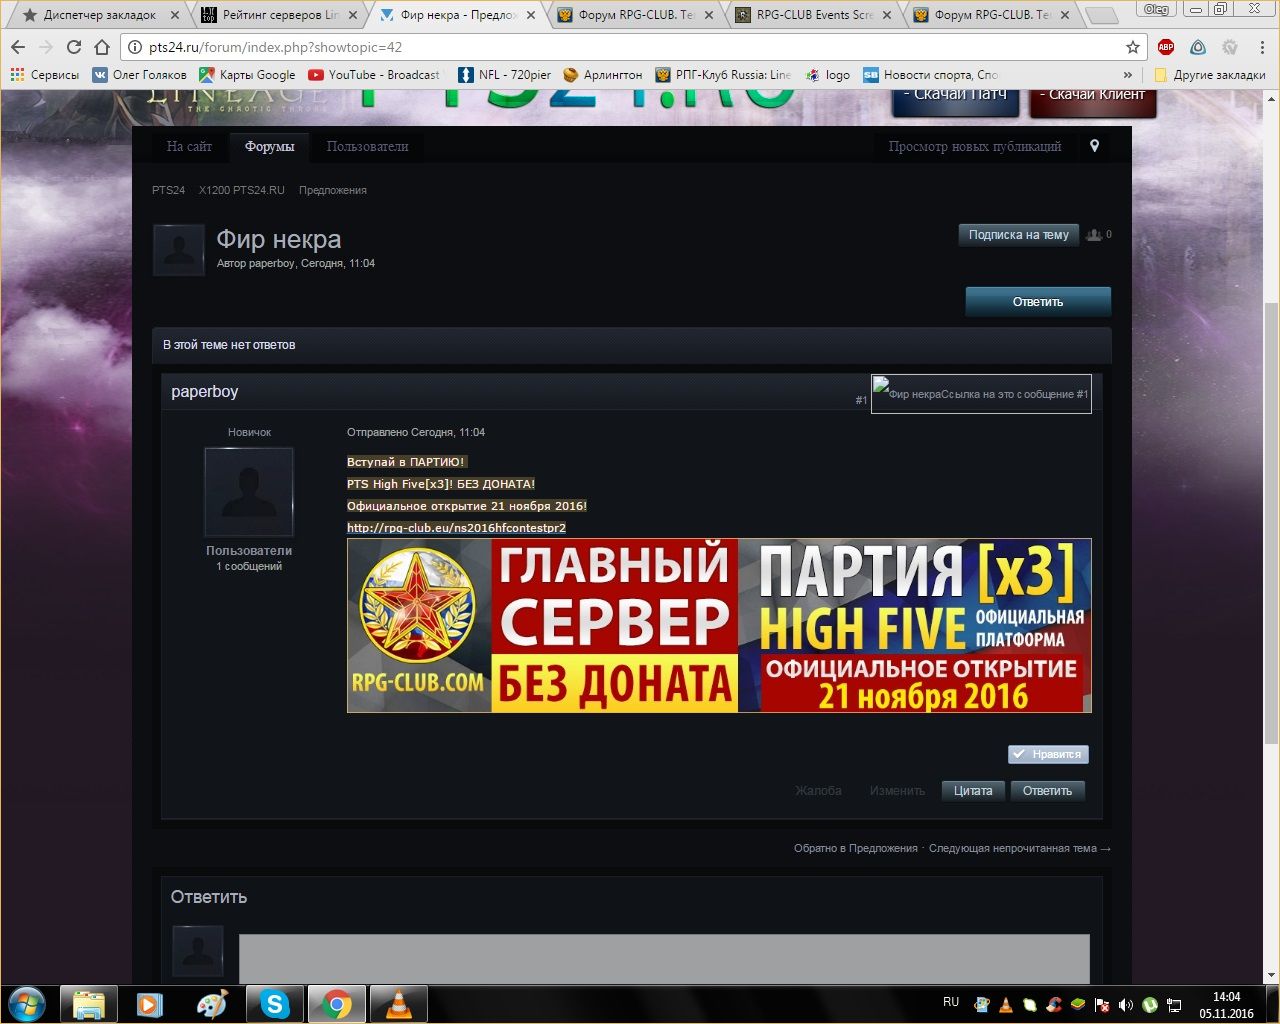Click the address bar URL field
The width and height of the screenshot is (1280, 1024).
tap(630, 47)
